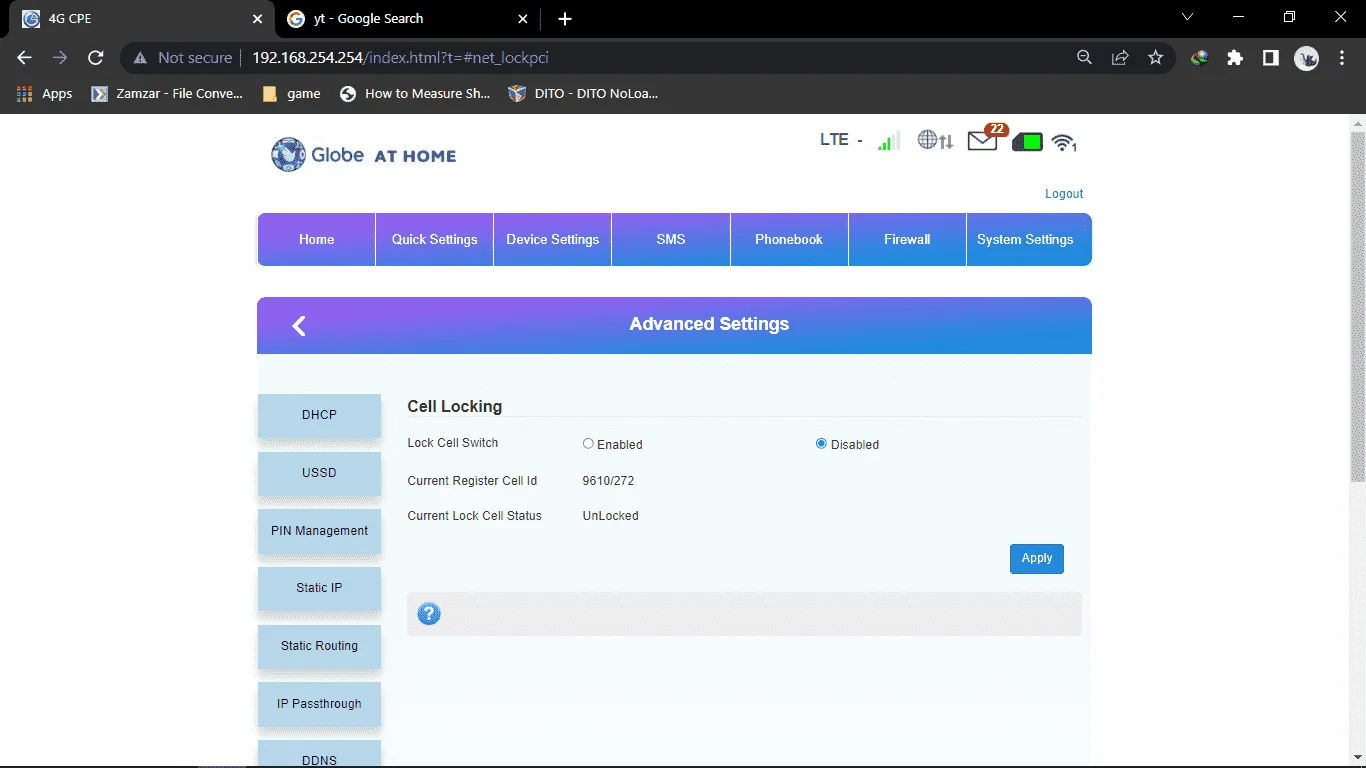Select the Enabled radio for Lock Cell Switch
Image resolution: width=1366 pixels, height=768 pixels.
click(x=588, y=444)
